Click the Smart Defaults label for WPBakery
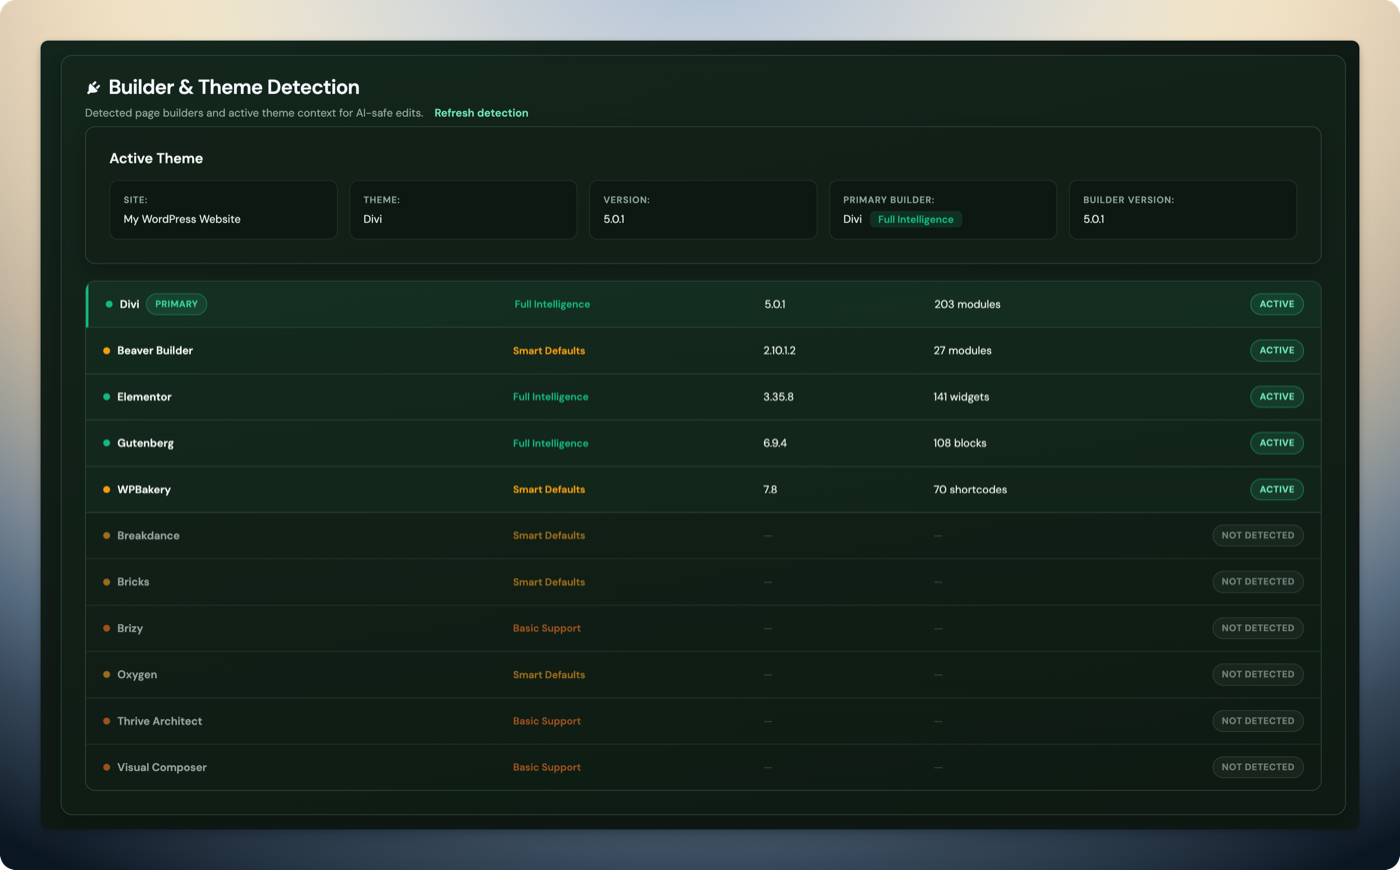This screenshot has width=1400, height=870. (x=548, y=489)
